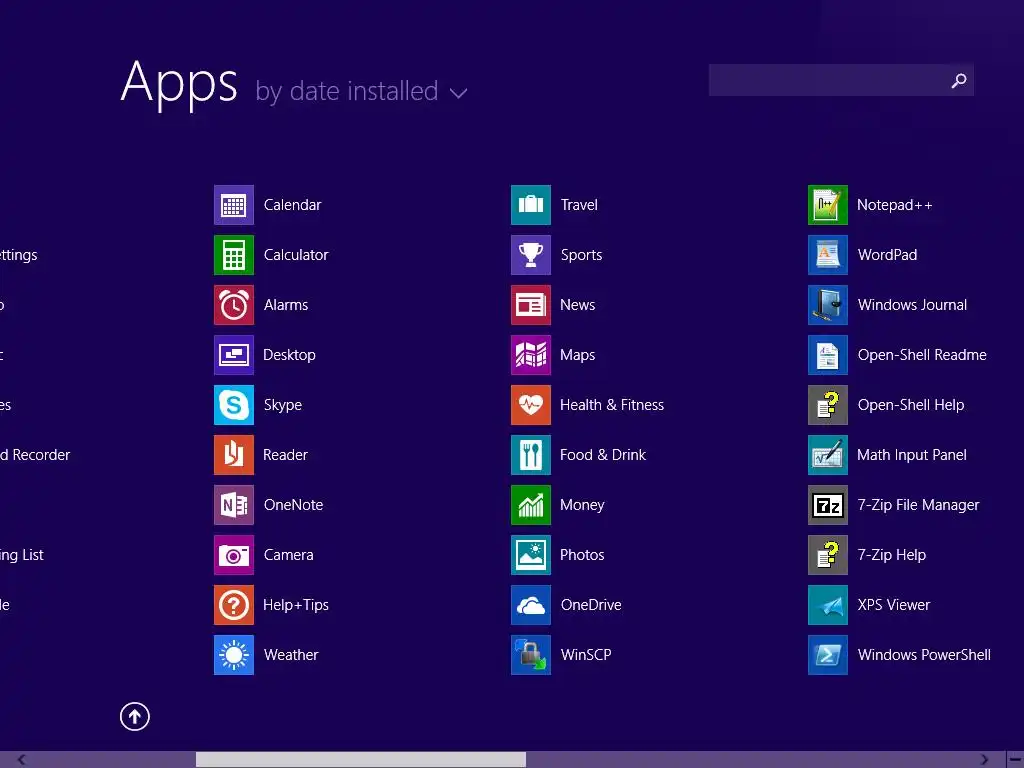The height and width of the screenshot is (768, 1024).
Task: Open the News app icon
Action: [x=531, y=305]
